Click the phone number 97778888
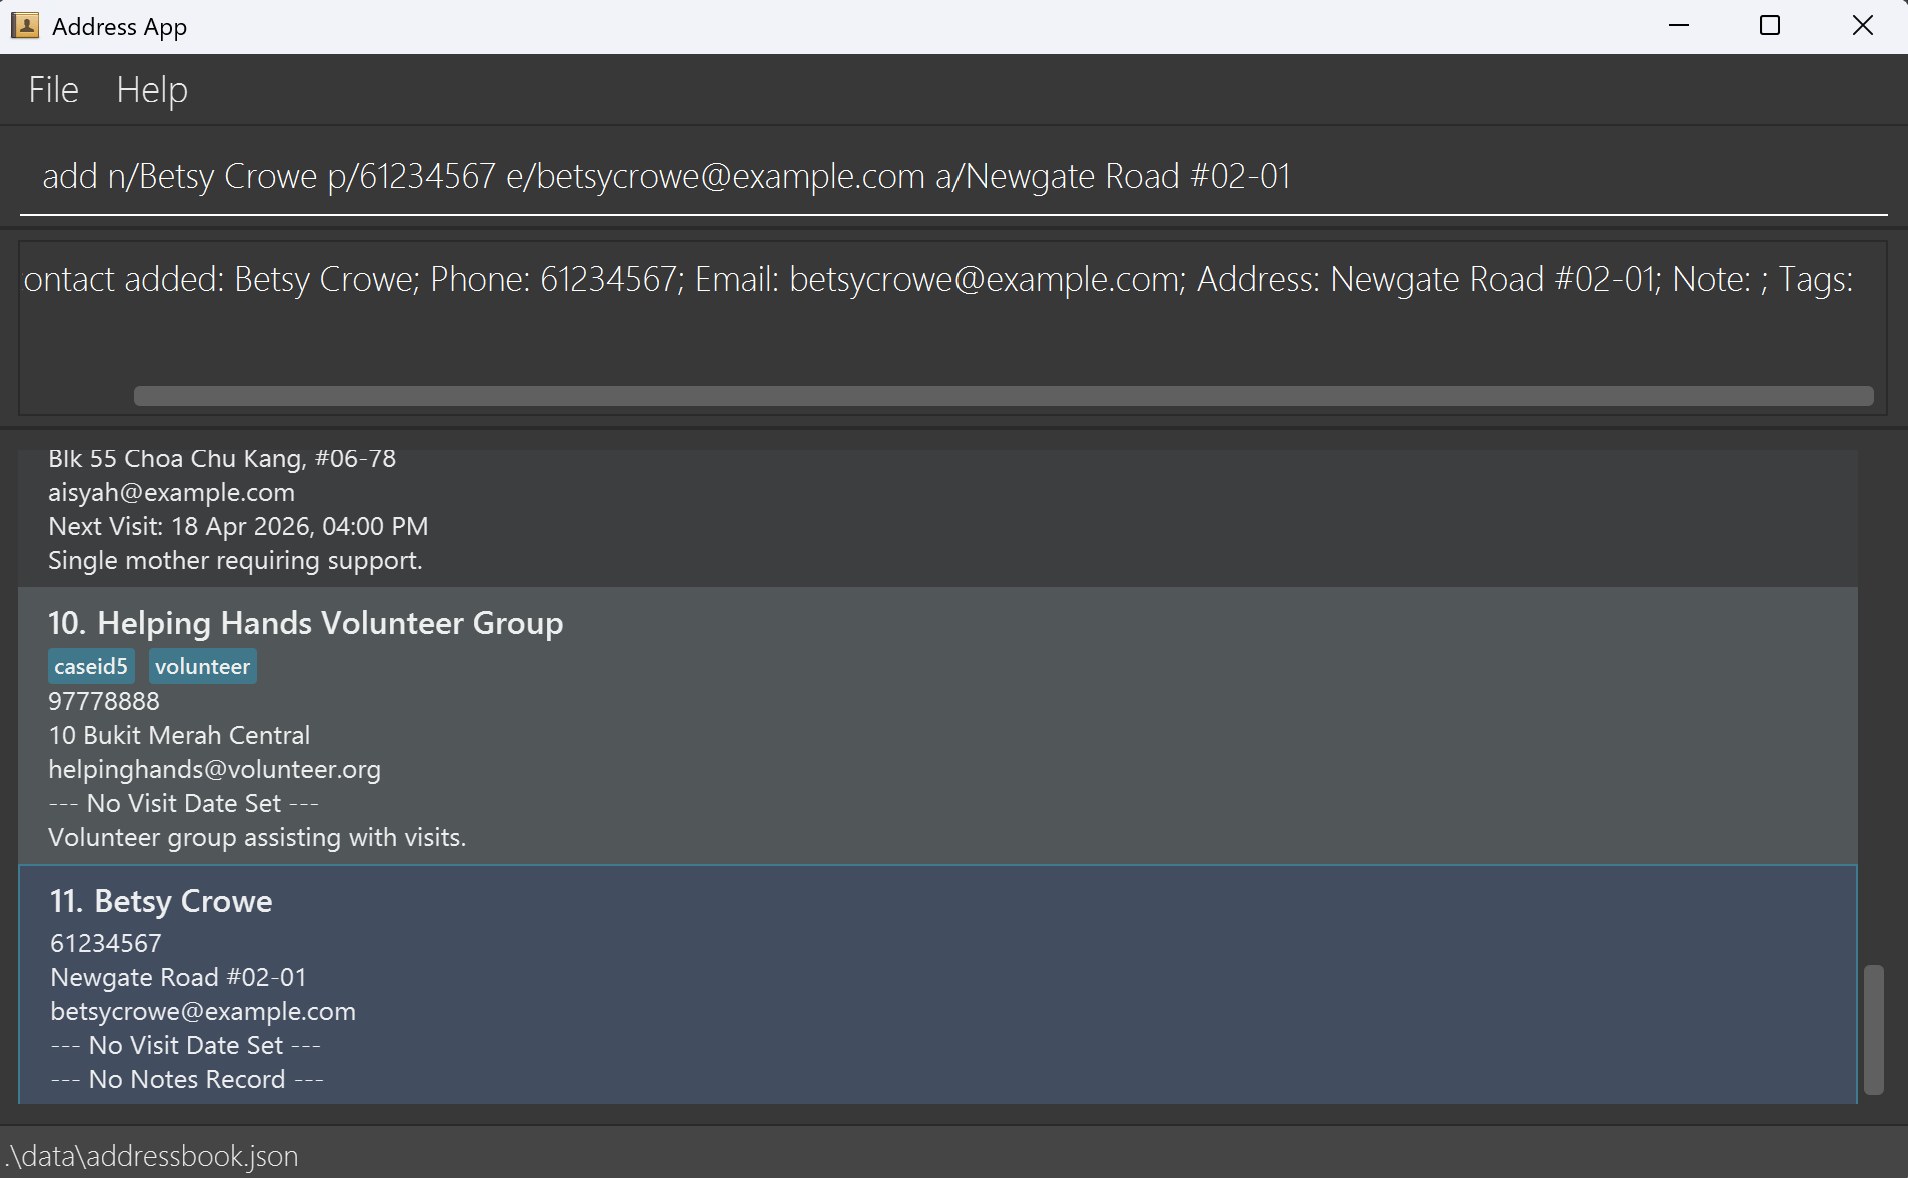 [104, 702]
